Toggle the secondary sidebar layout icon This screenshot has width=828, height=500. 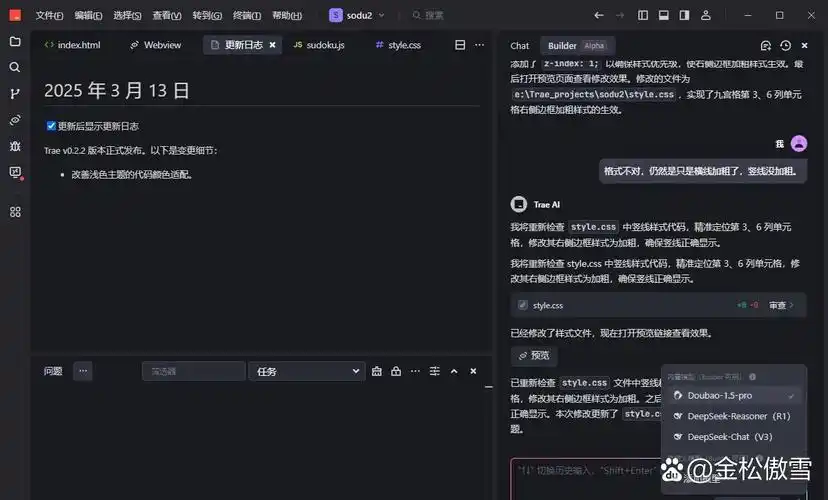(684, 15)
